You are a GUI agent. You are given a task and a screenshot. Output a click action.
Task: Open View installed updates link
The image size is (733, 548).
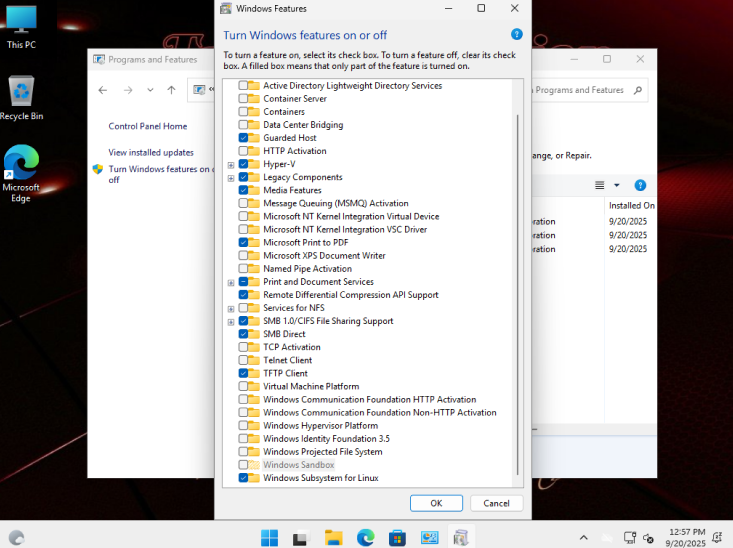pos(151,152)
